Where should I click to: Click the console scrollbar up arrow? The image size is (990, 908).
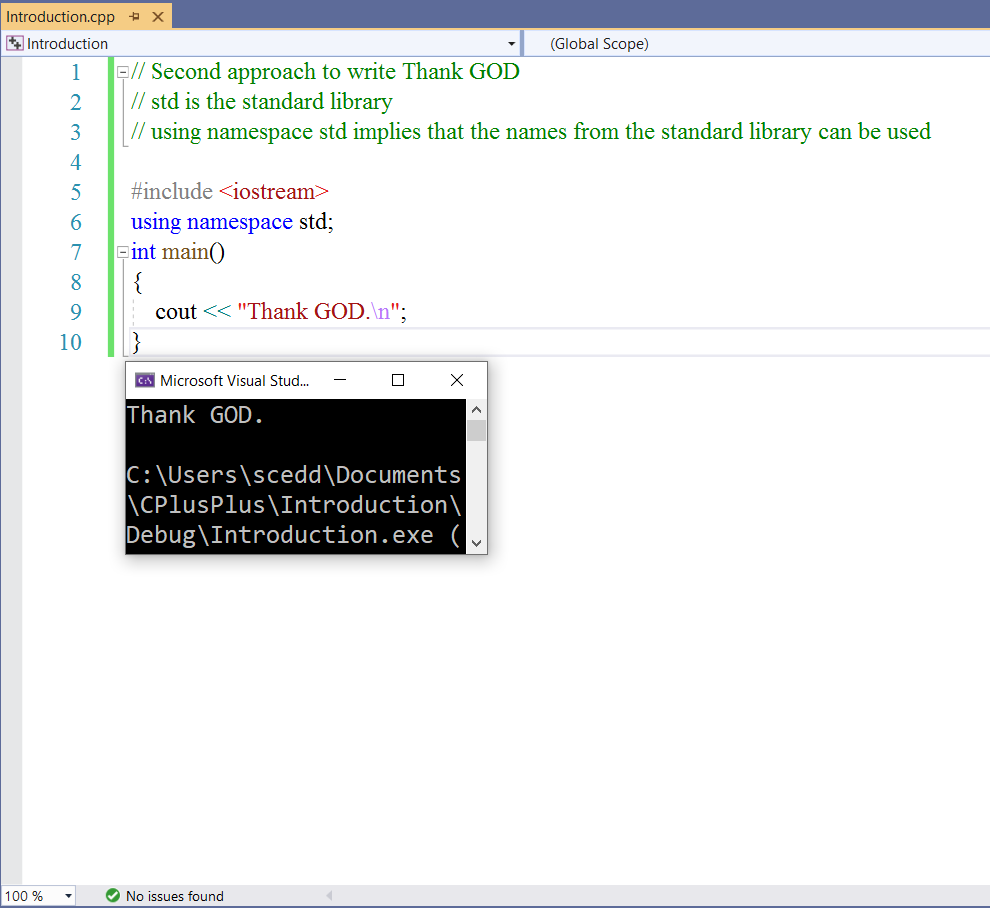(x=477, y=410)
